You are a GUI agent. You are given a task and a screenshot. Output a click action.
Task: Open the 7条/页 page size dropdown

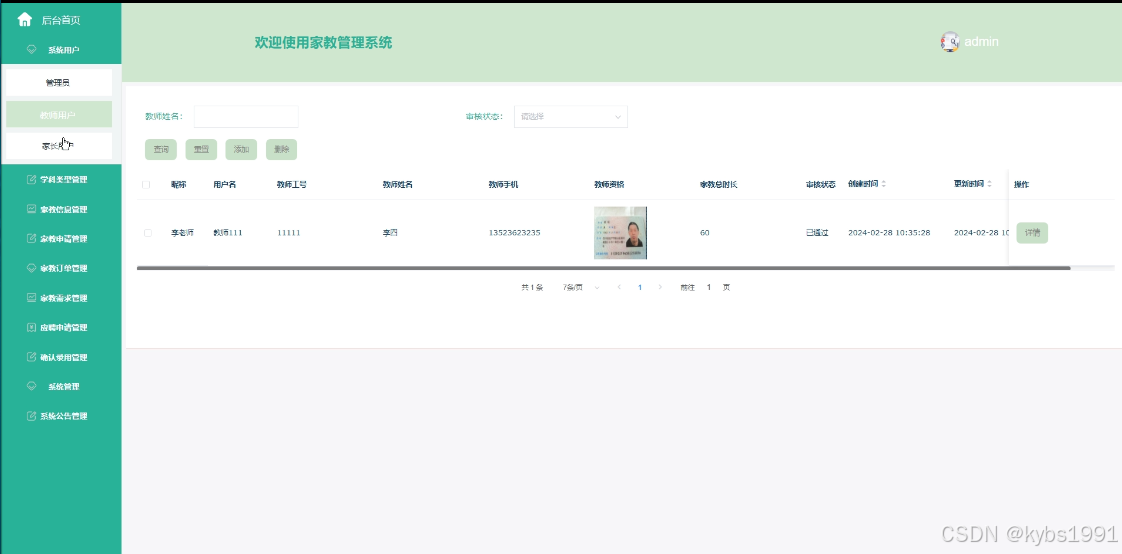(581, 287)
